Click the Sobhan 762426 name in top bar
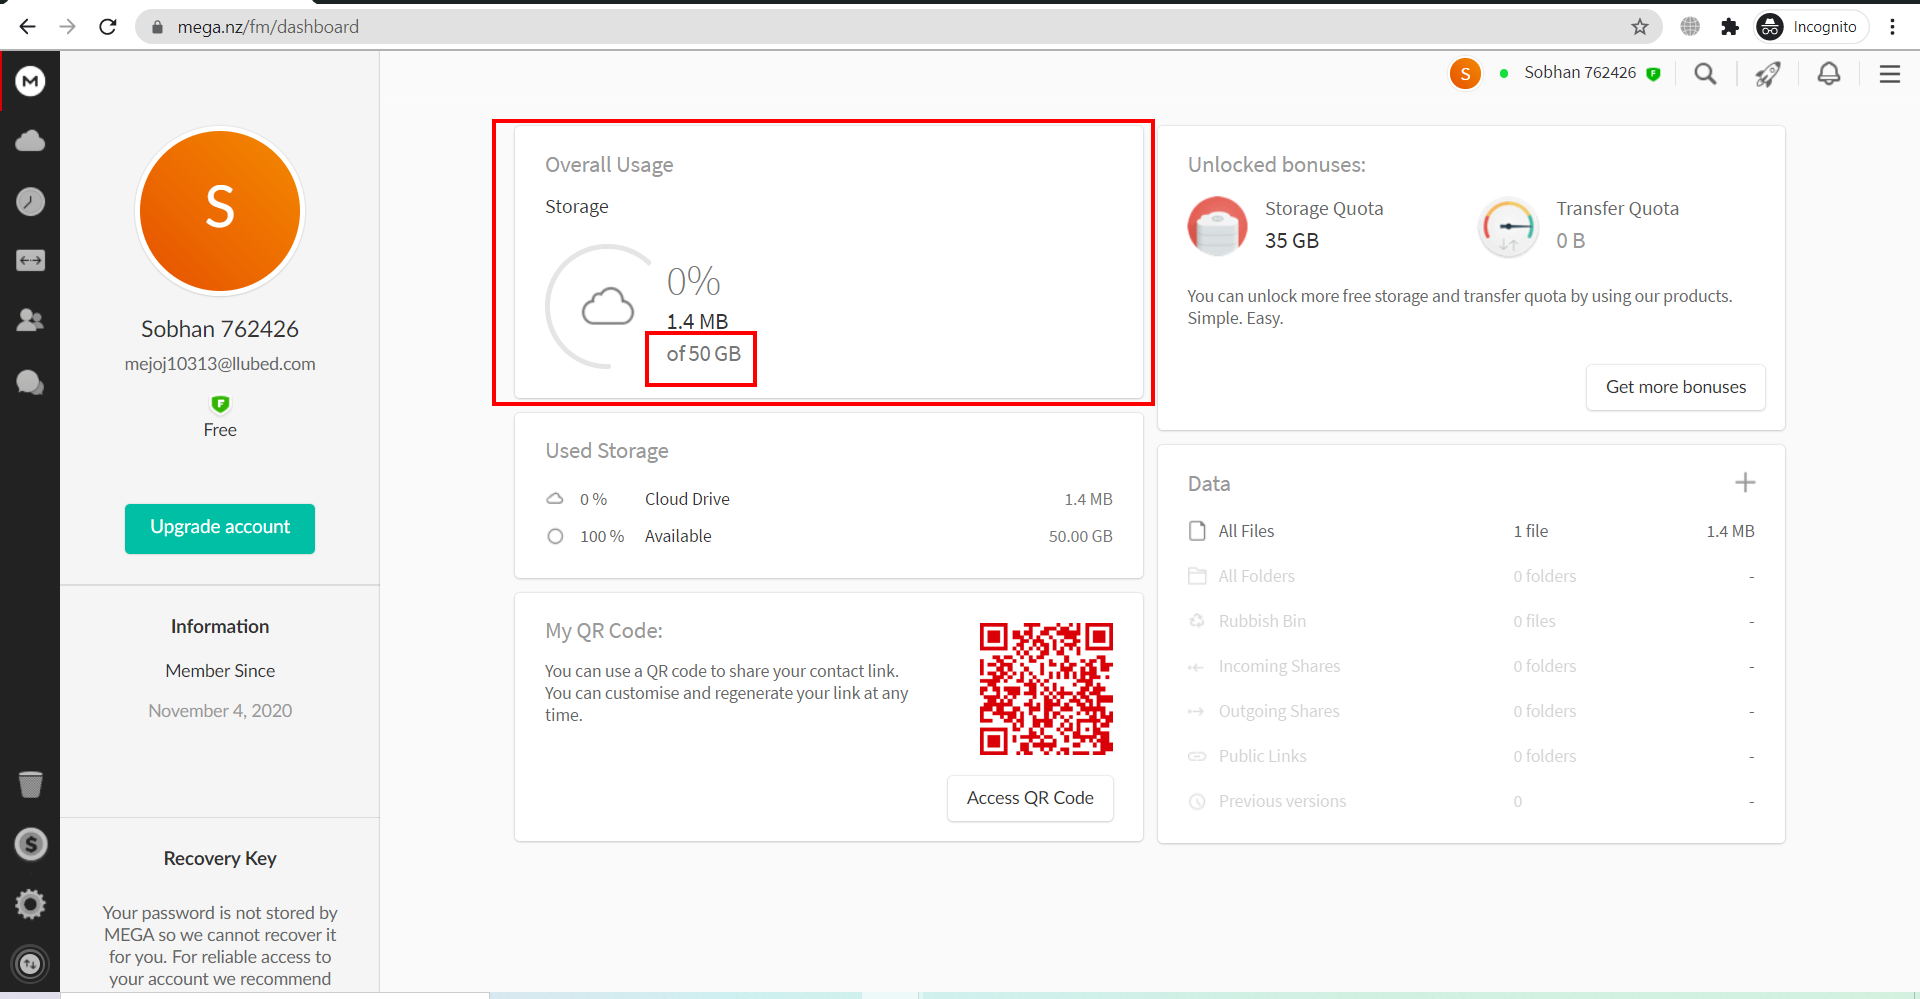Screen dimensions: 1920x999 (1580, 73)
